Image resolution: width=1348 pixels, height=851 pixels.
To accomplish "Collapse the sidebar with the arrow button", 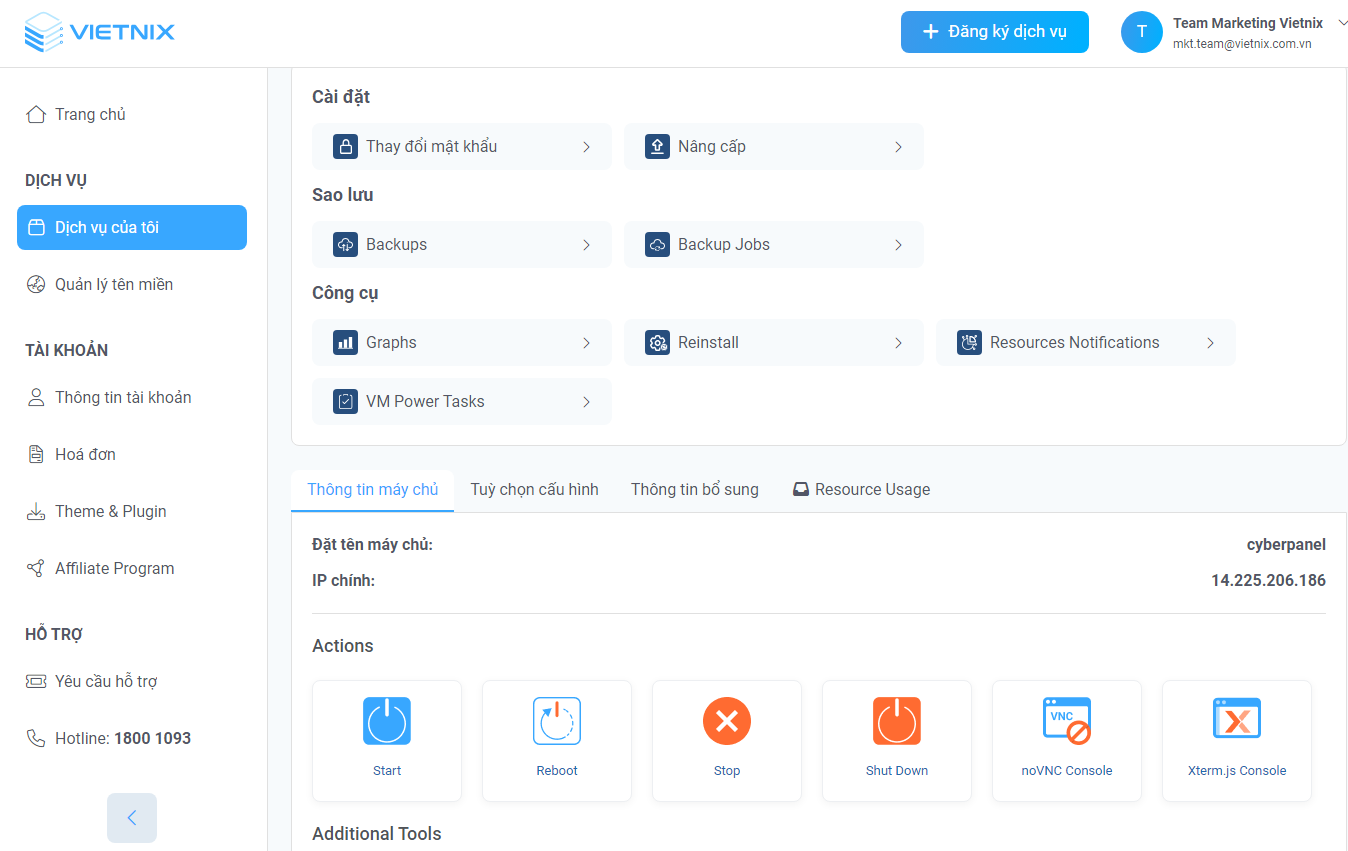I will coord(131,817).
